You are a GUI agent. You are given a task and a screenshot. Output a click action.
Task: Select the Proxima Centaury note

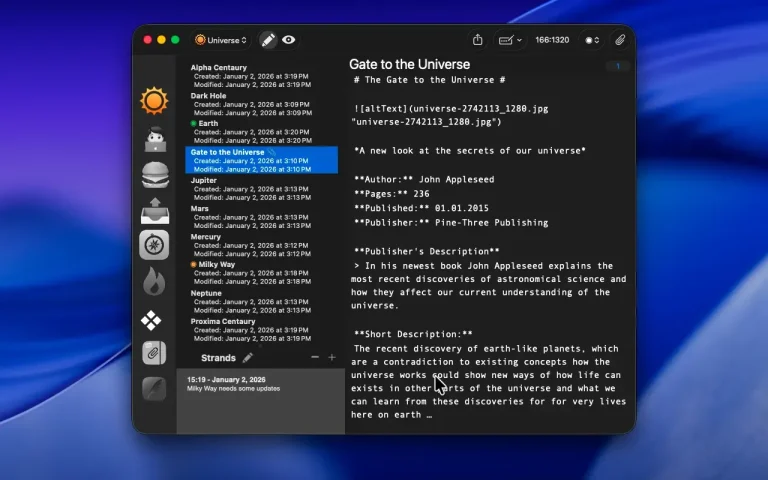(262, 330)
